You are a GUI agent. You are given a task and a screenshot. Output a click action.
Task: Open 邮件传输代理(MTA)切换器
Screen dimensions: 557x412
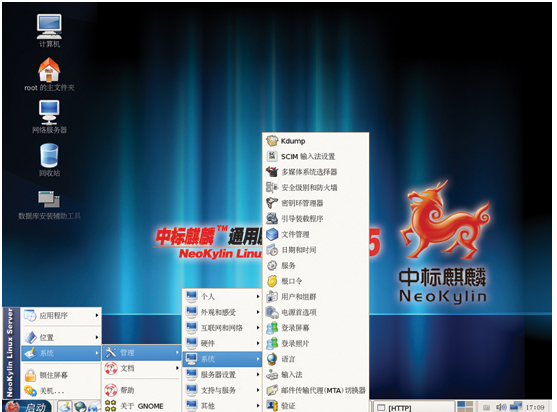(315, 390)
